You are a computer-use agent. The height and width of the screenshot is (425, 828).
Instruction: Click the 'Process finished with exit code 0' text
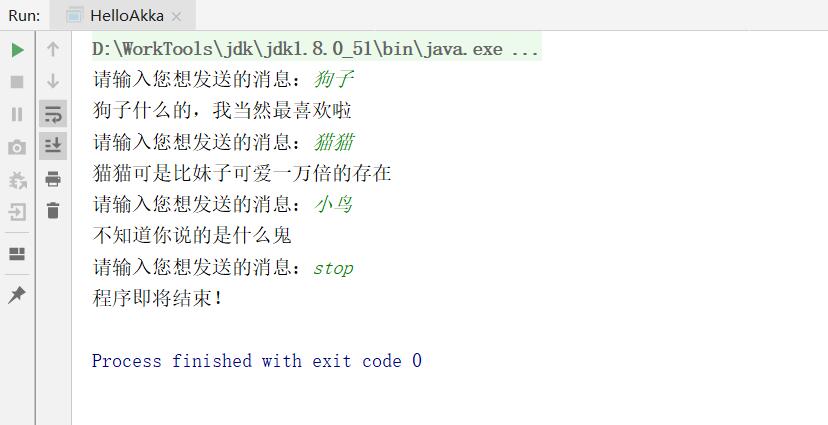coord(257,361)
